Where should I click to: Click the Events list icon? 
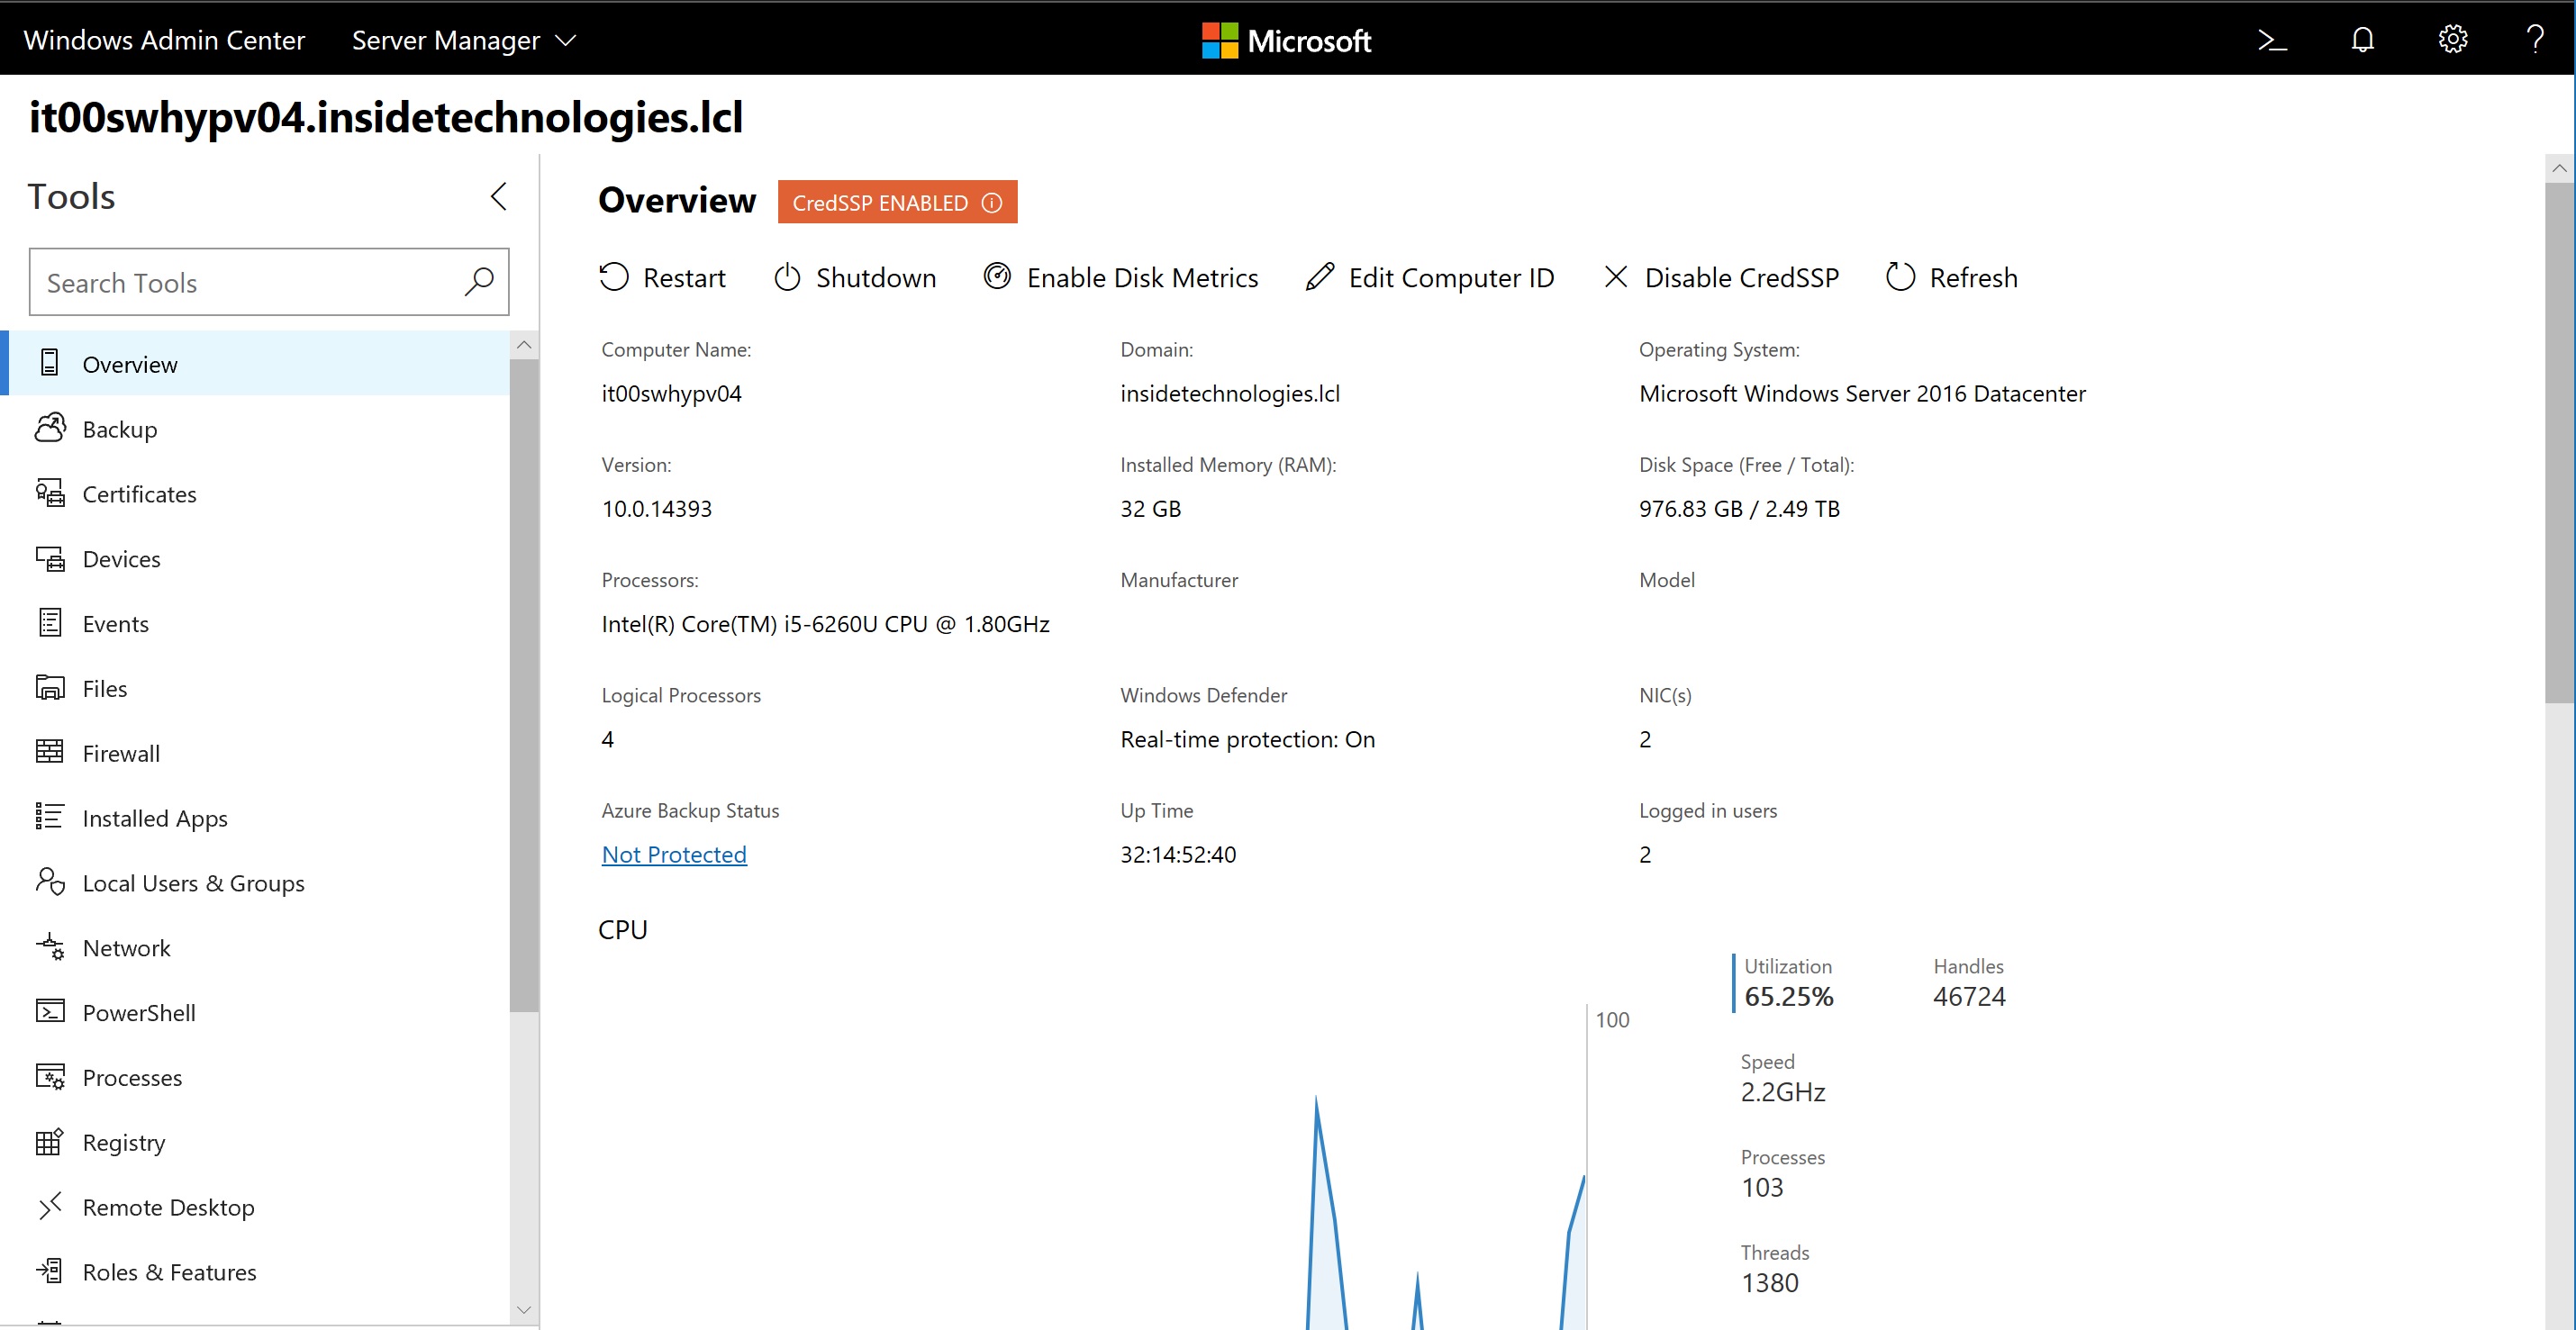50,623
